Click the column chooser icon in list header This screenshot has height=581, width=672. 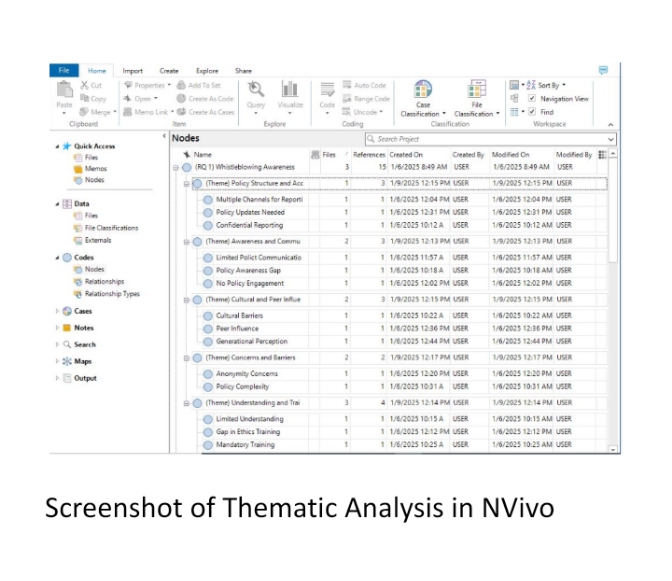click(x=601, y=155)
